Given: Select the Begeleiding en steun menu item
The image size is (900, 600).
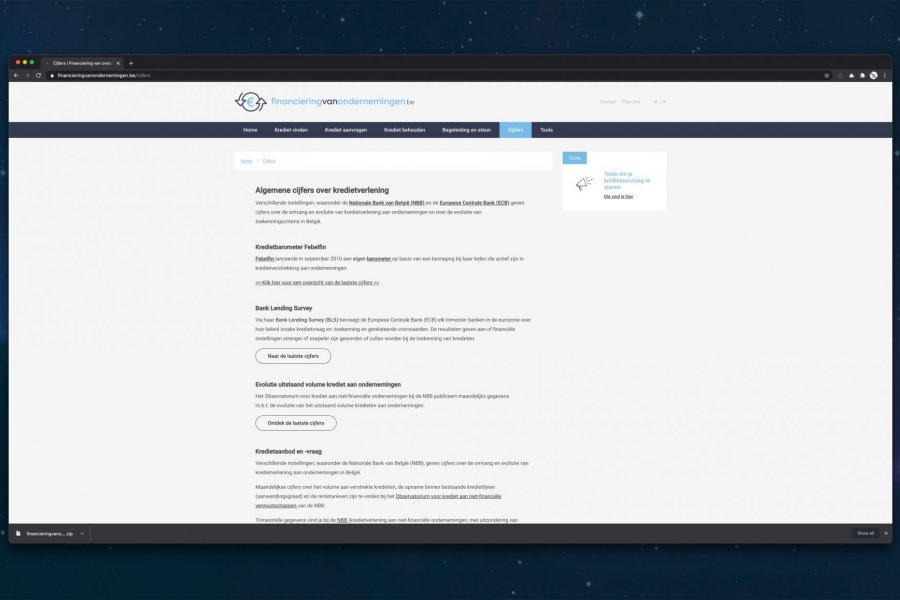Looking at the screenshot, I should pyautogui.click(x=468, y=130).
